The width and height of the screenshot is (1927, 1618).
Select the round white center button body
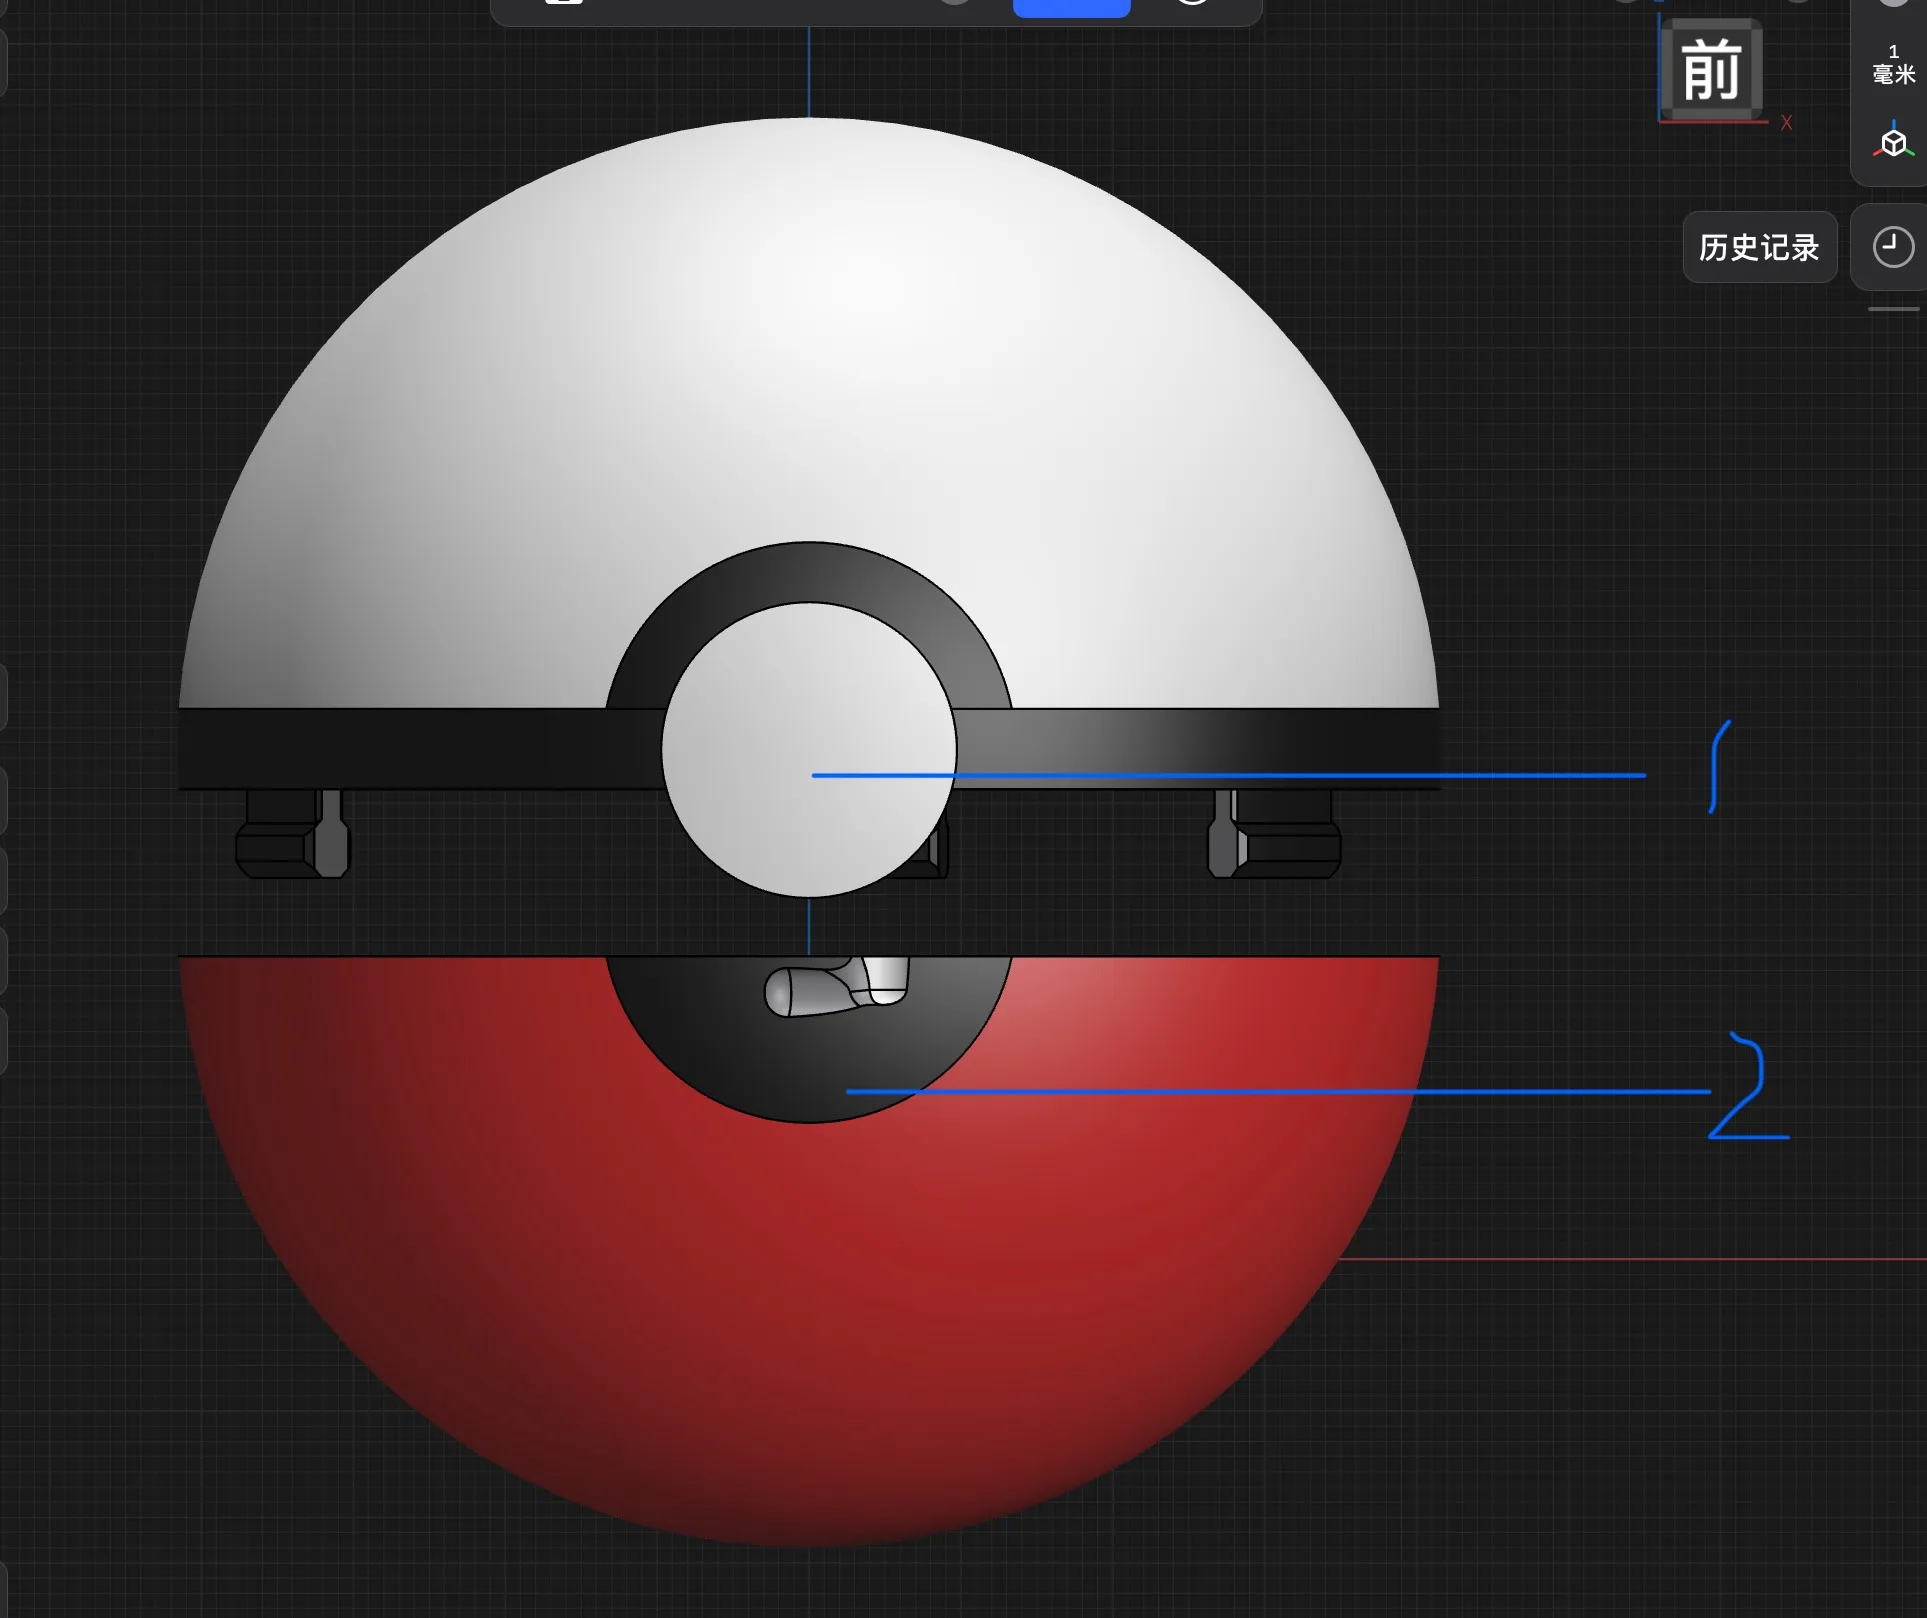(808, 749)
